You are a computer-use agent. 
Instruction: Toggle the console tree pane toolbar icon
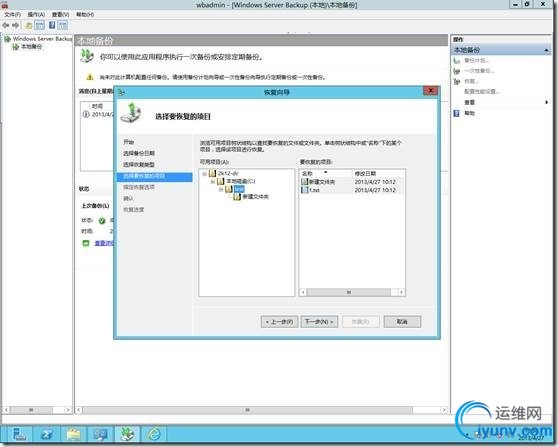point(40,25)
